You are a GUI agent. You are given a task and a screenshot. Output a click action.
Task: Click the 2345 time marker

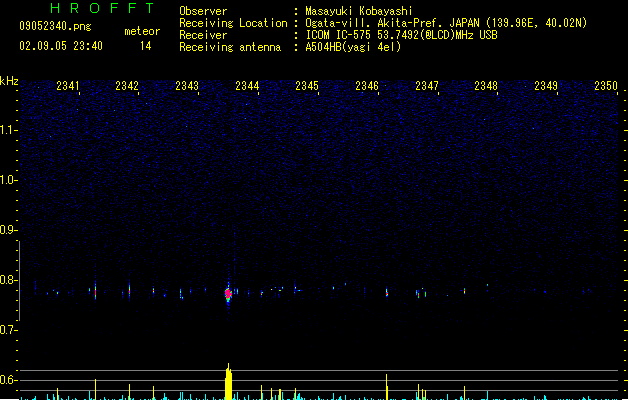pyautogui.click(x=307, y=86)
